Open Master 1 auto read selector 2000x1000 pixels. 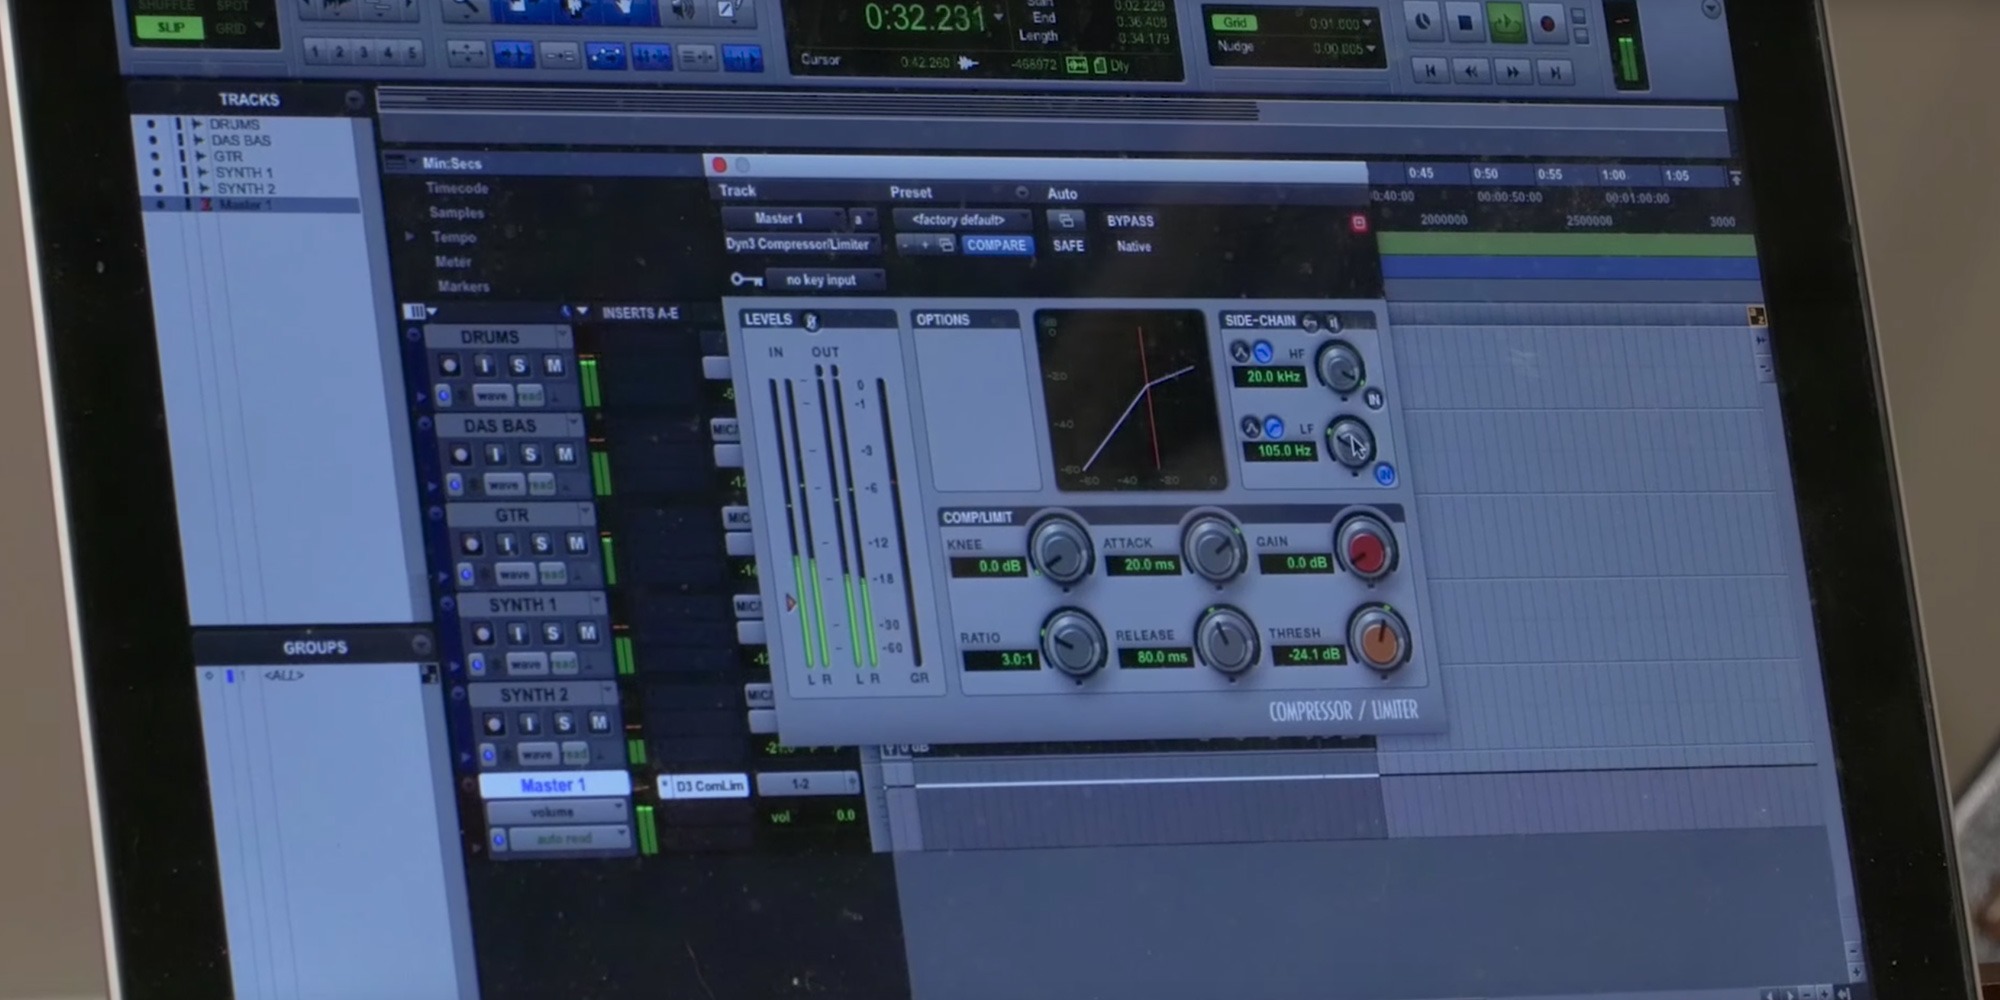point(569,838)
